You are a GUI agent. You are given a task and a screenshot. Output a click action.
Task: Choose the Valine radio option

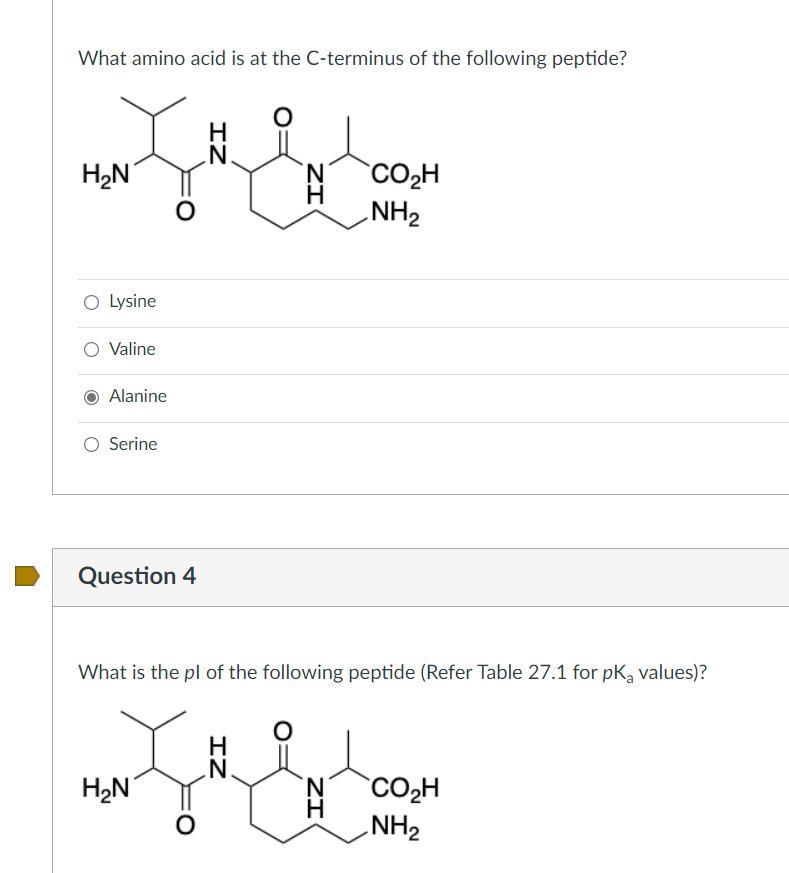coord(91,349)
